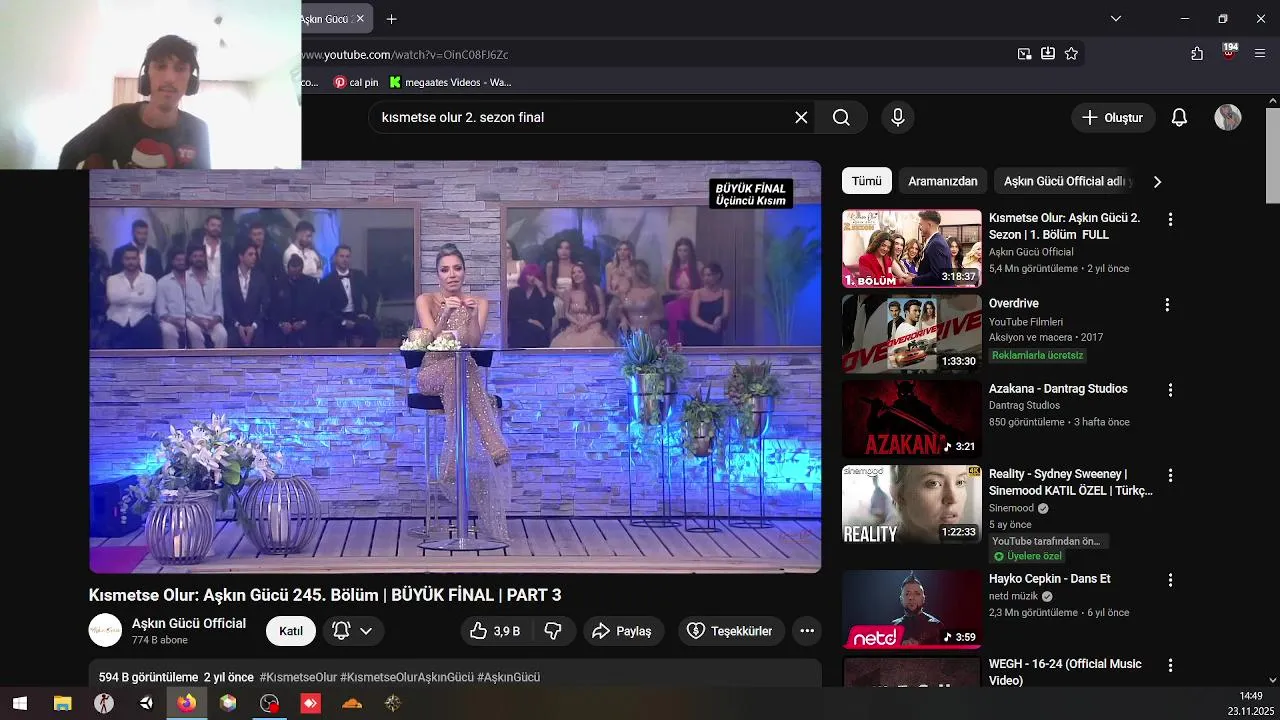This screenshot has width=1280, height=720.
Task: Click the video player to pause
Action: pos(455,366)
